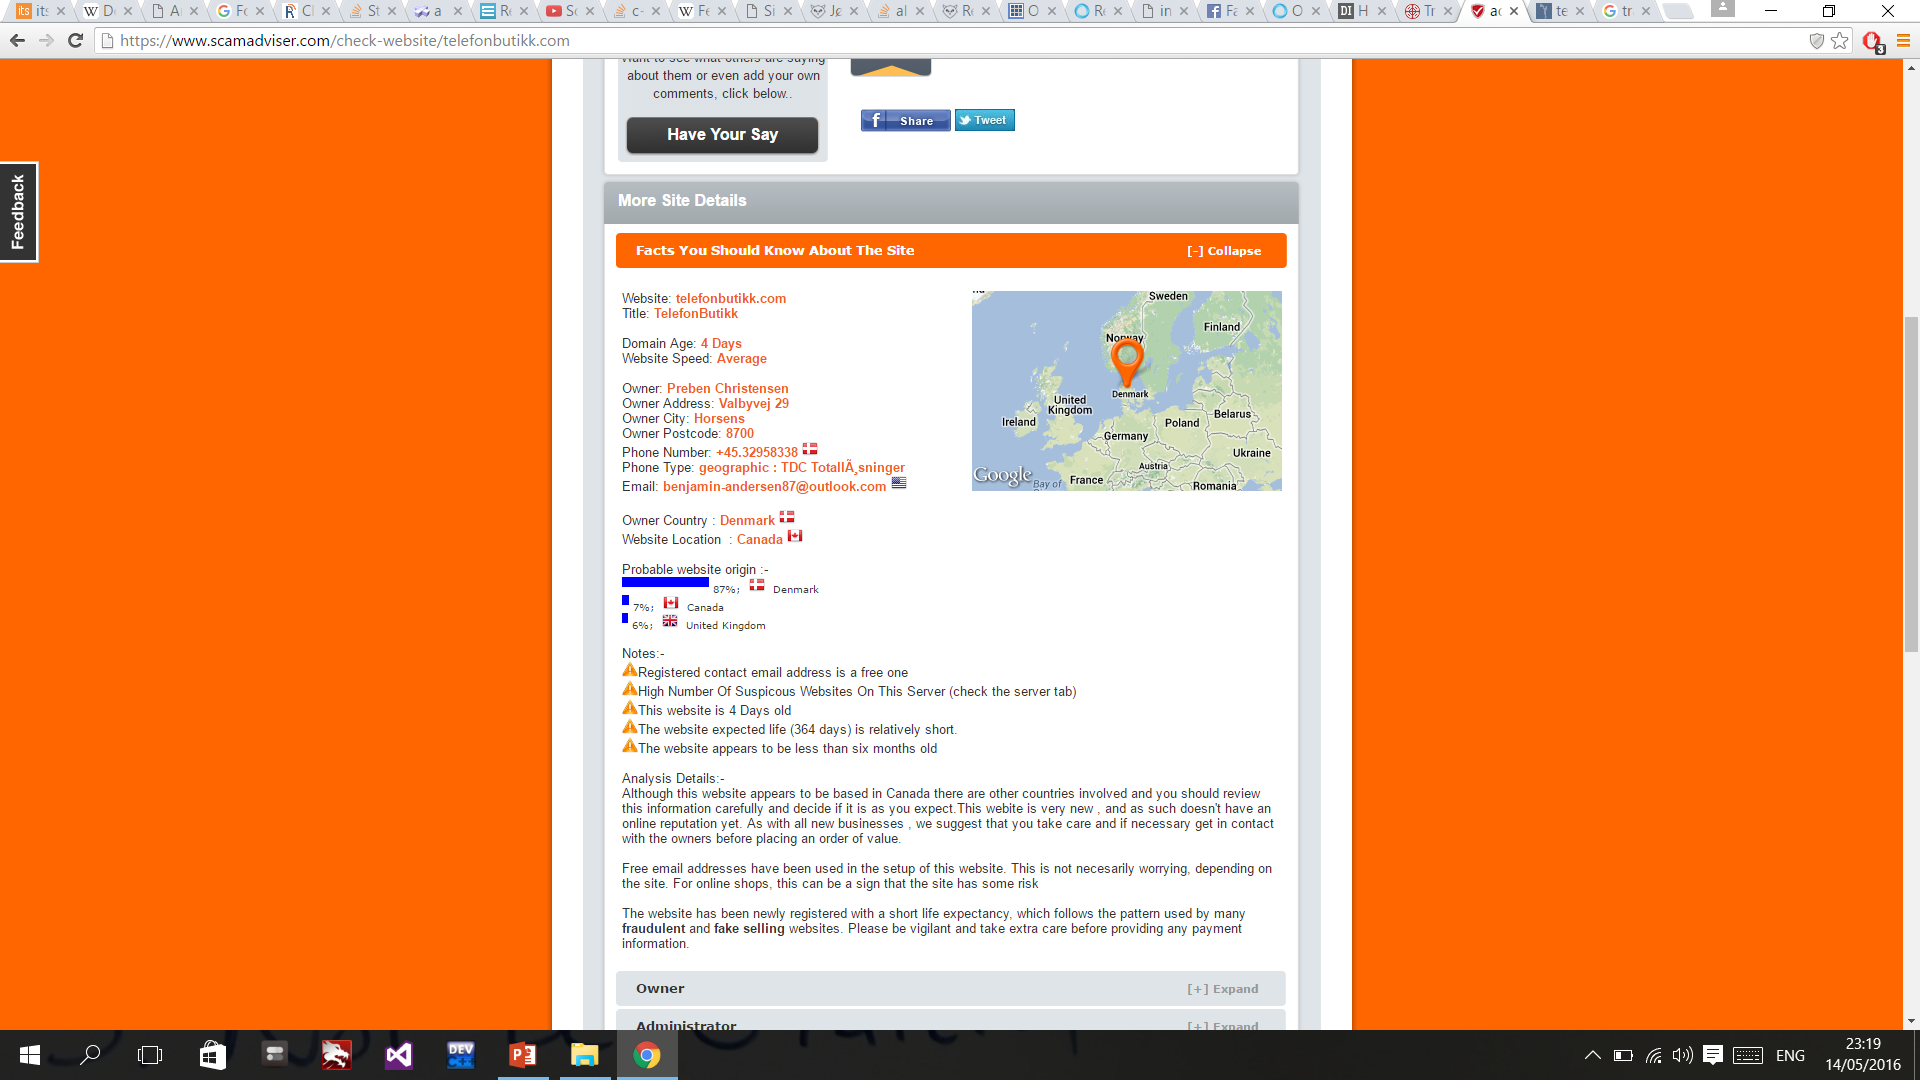Open Visual Studio from the taskbar

(398, 1055)
